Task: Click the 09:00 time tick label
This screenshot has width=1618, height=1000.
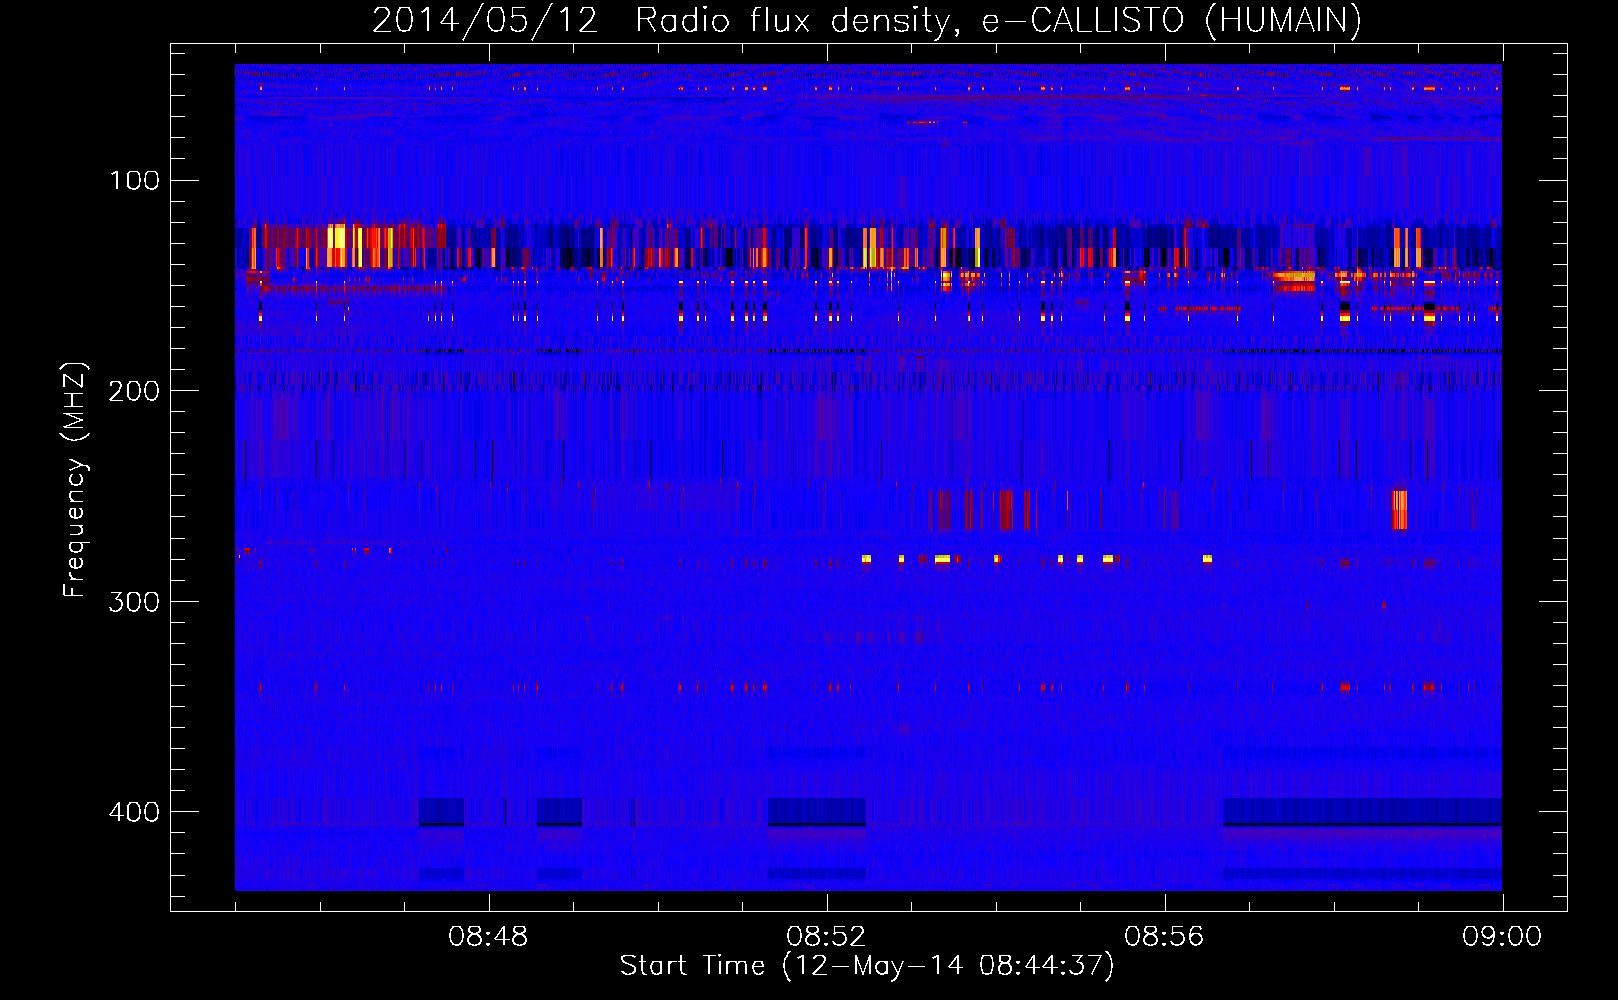Action: (1502, 937)
